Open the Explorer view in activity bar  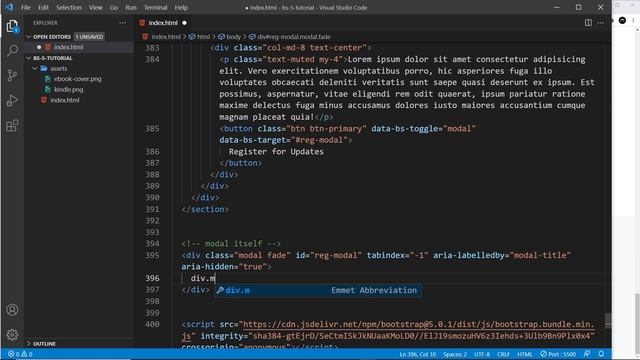(12, 27)
